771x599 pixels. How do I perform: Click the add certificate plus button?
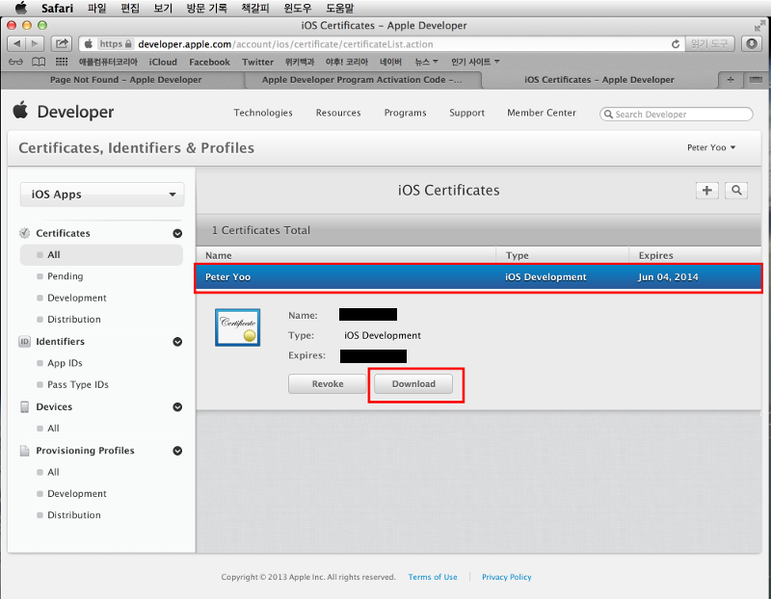point(707,190)
